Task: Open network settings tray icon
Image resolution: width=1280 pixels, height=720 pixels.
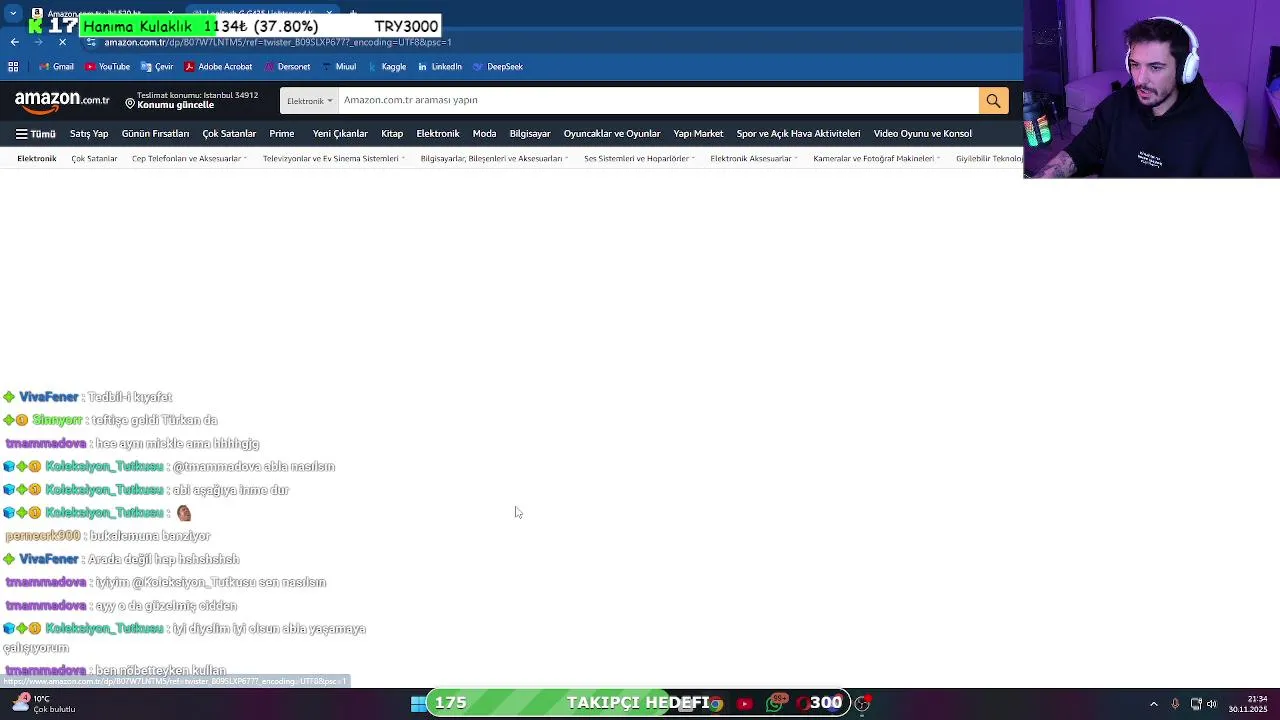Action: tap(1196, 704)
